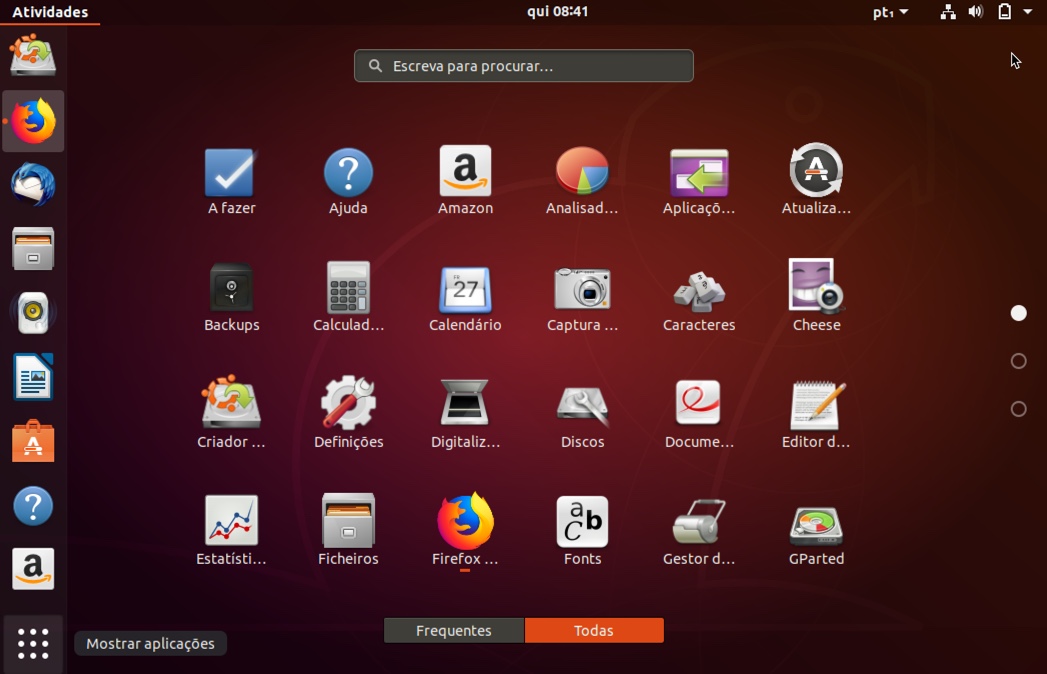Open the network indicator menu

[x=947, y=12]
